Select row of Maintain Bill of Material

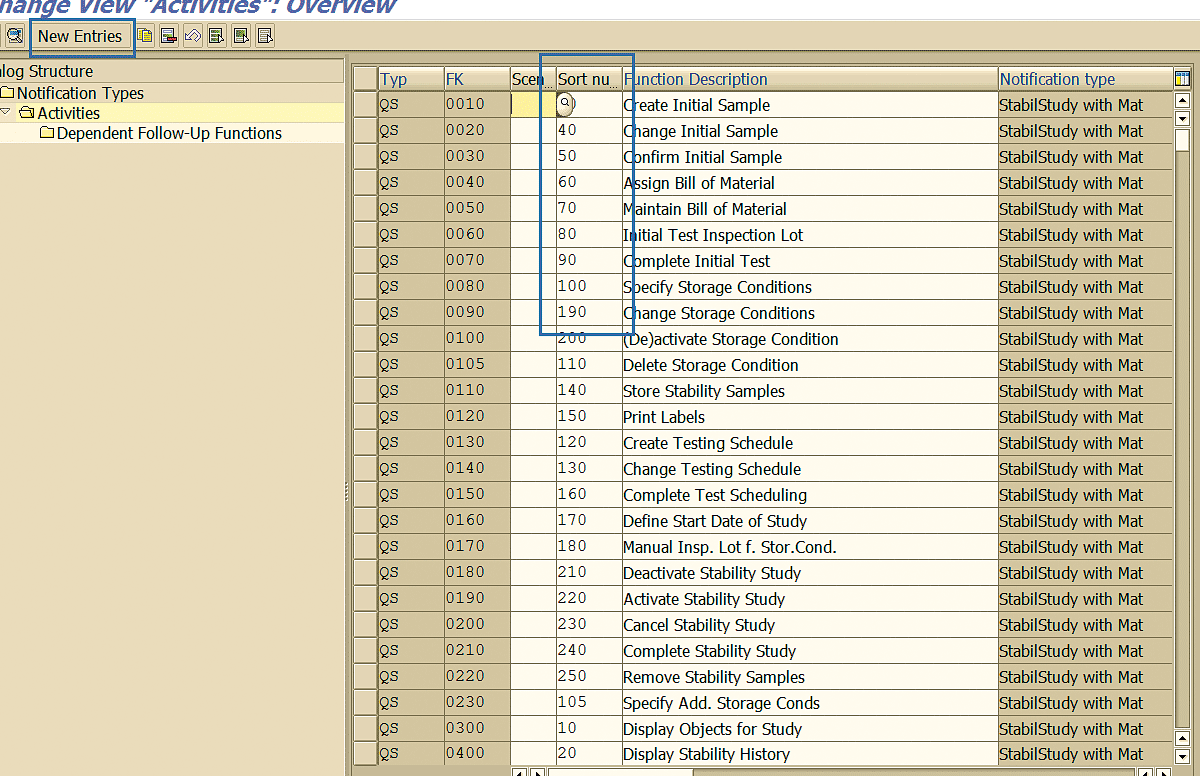point(365,209)
